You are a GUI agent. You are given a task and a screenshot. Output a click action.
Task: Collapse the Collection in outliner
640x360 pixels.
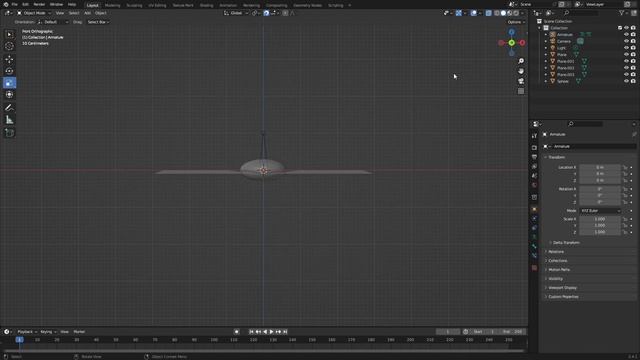pos(539,28)
